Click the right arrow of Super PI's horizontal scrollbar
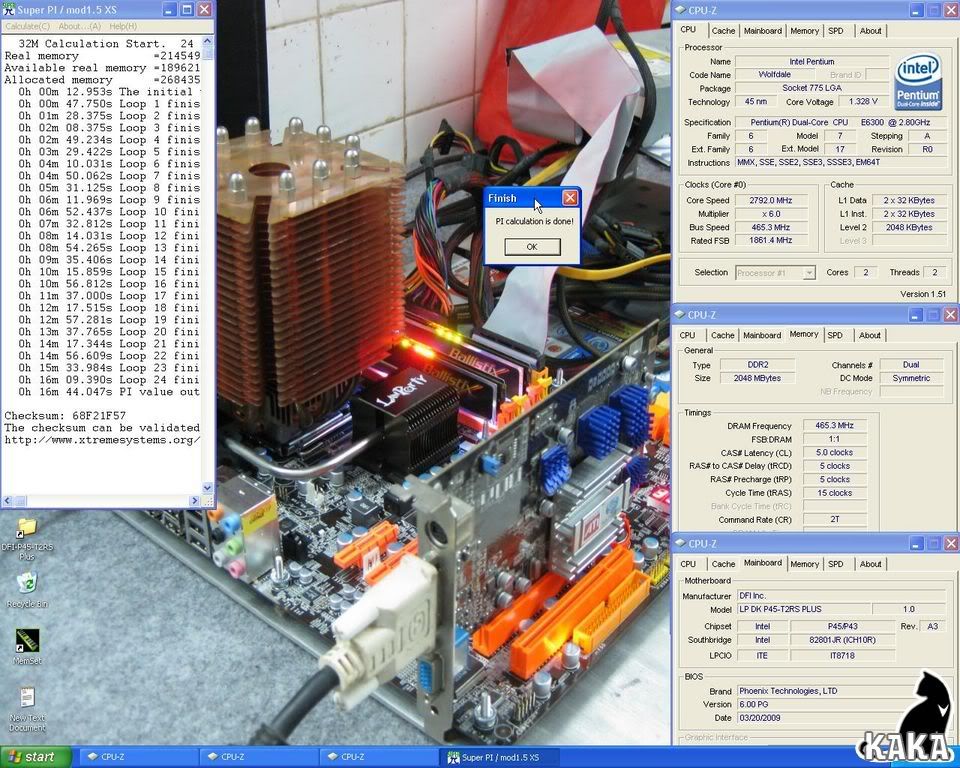 [x=195, y=500]
